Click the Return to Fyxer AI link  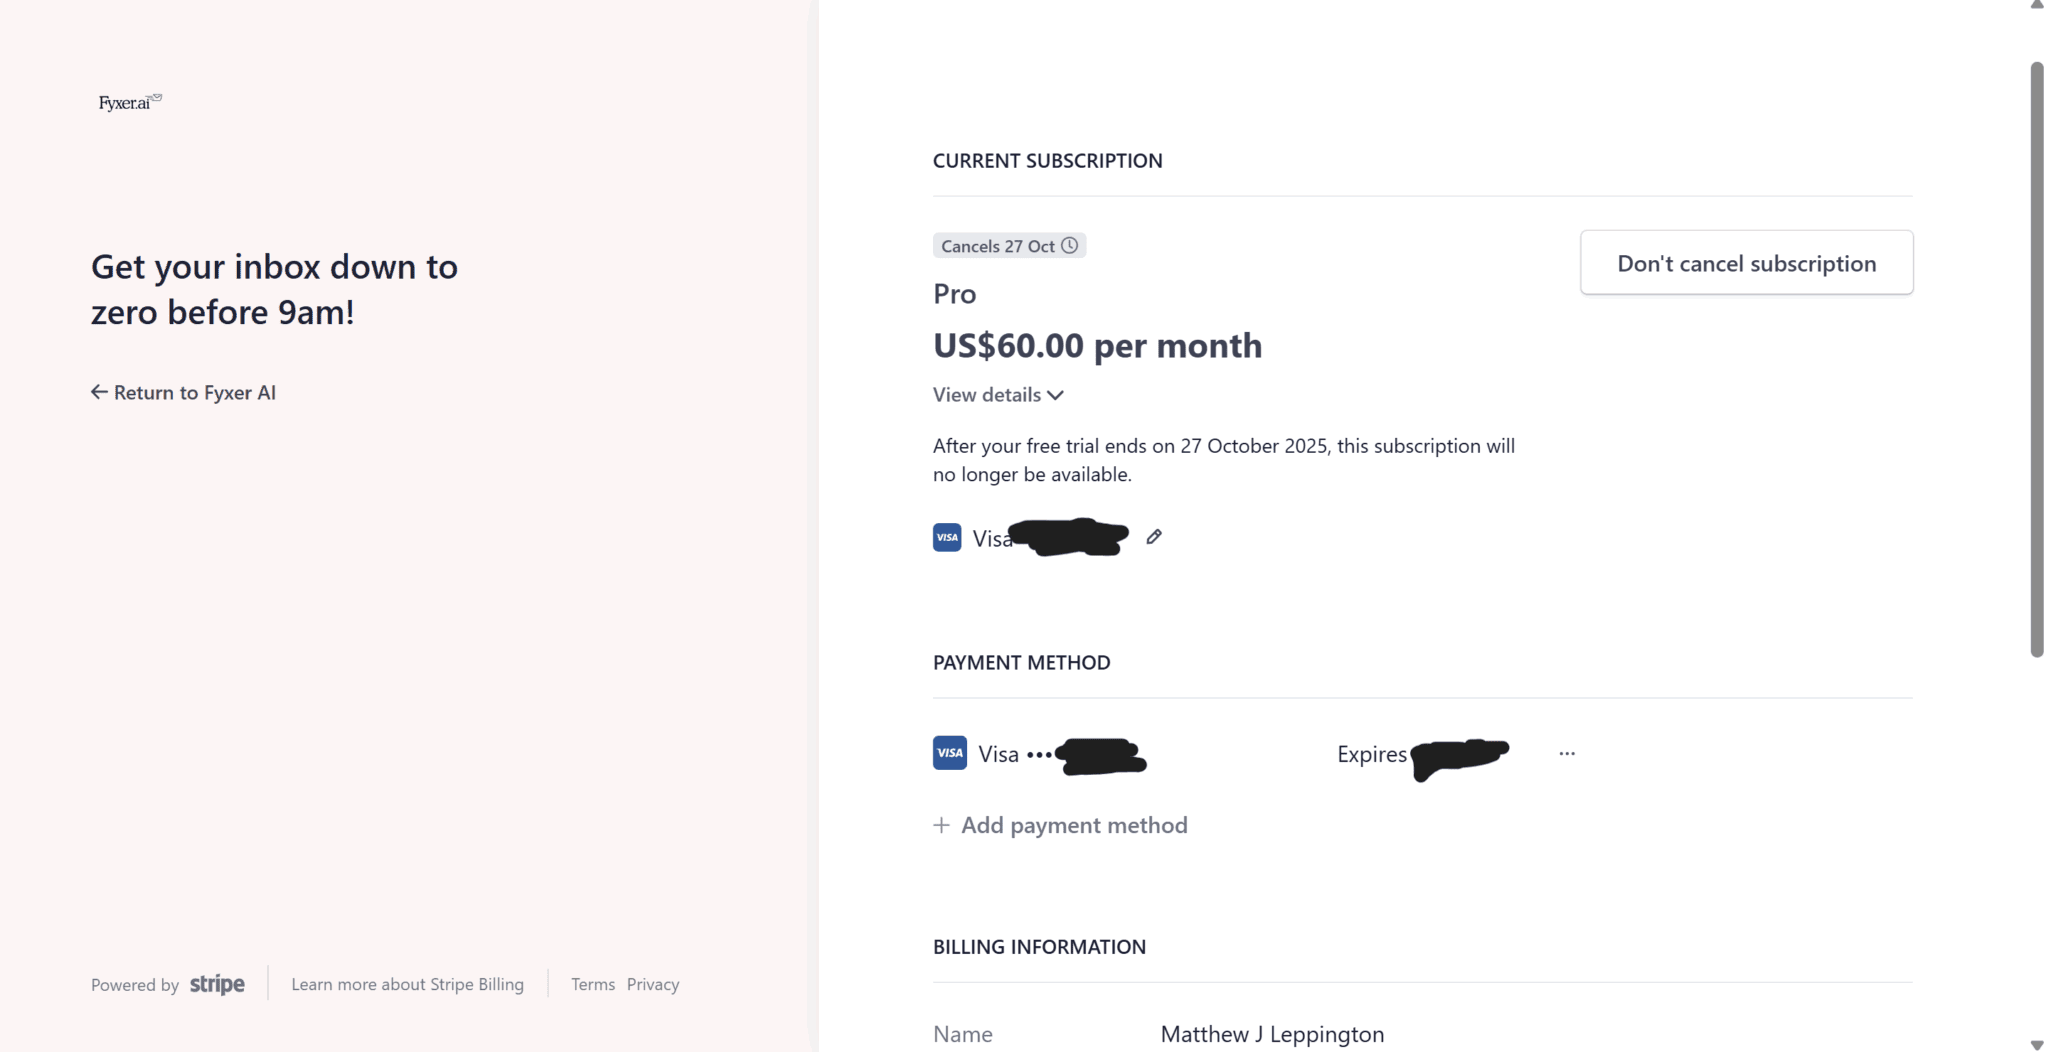point(194,392)
